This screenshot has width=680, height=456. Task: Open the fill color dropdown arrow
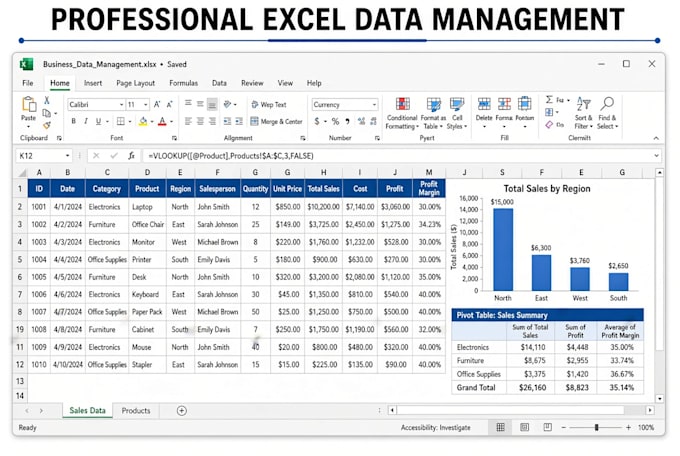coord(152,121)
